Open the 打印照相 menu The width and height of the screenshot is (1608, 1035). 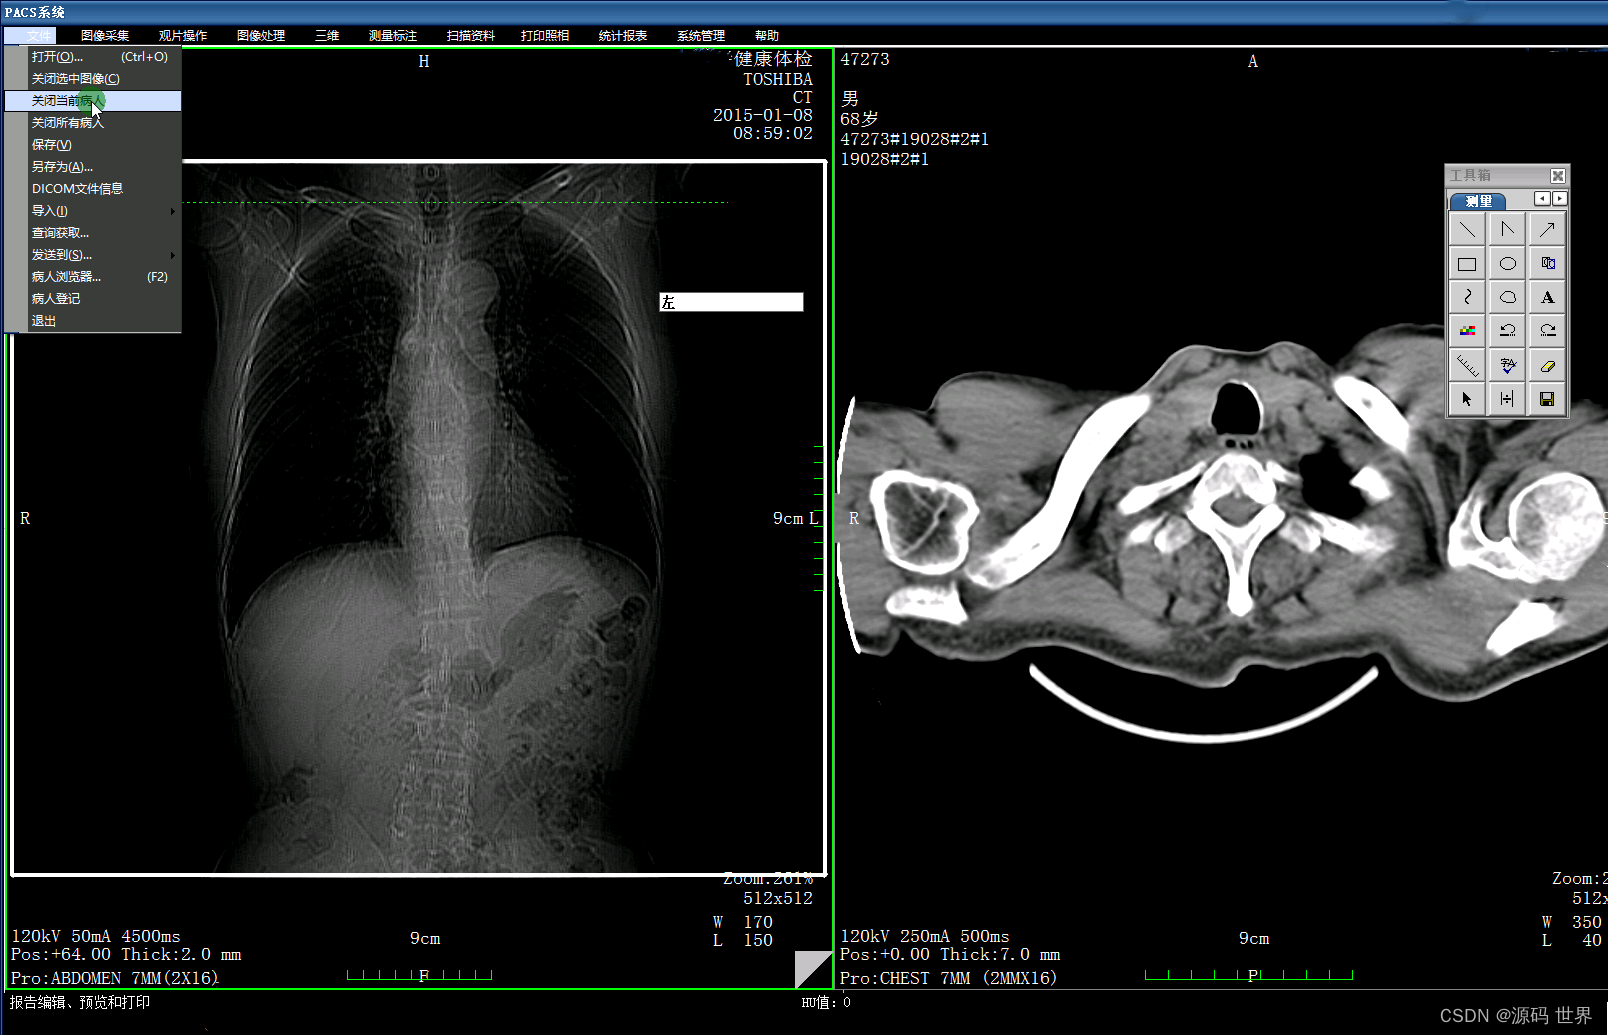point(545,36)
